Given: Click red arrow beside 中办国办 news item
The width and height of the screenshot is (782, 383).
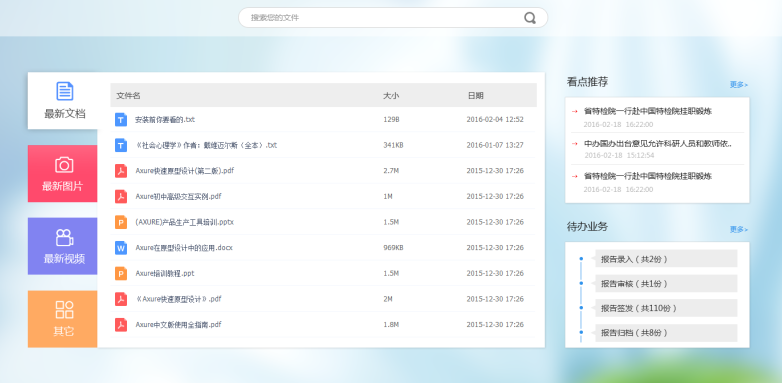Looking at the screenshot, I should (x=575, y=144).
